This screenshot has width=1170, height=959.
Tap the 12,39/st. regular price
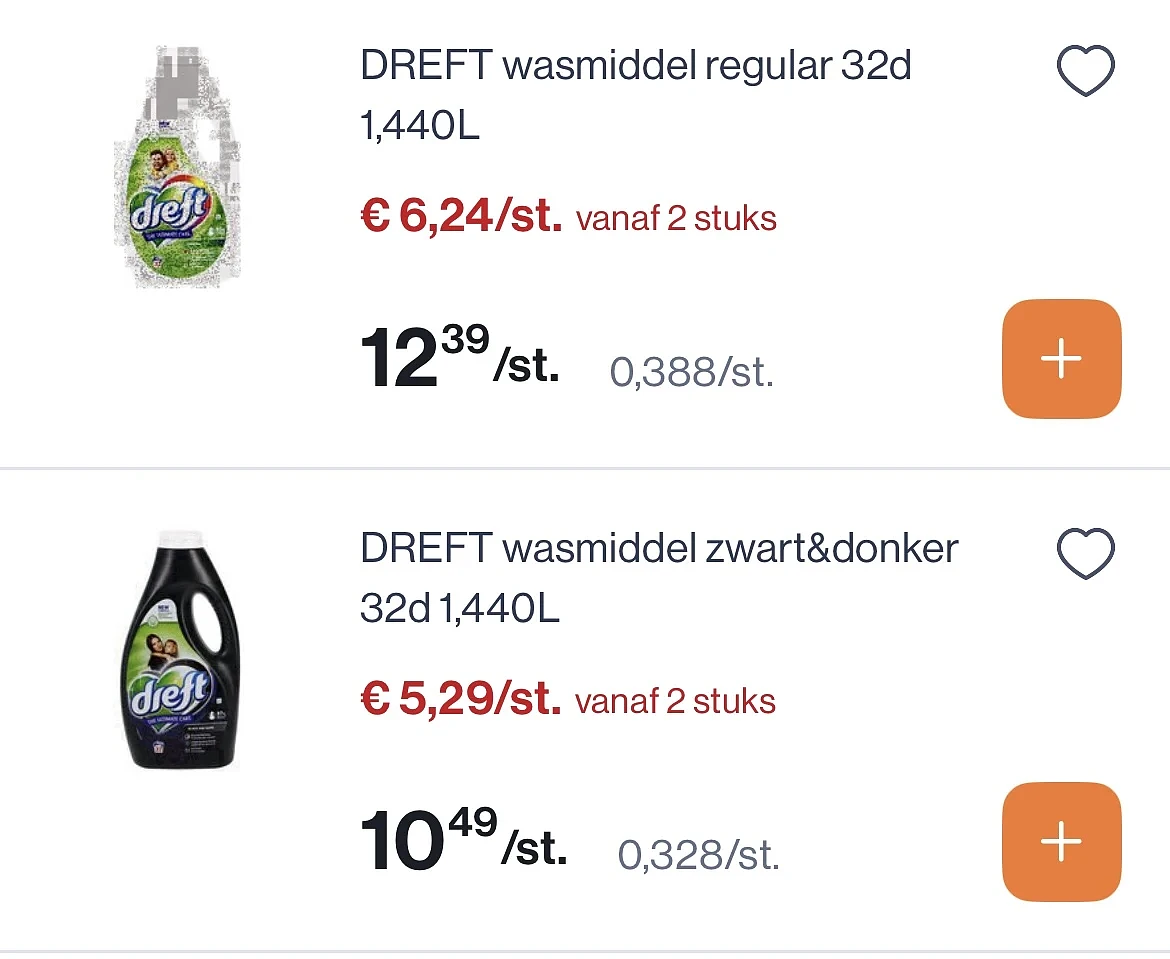click(460, 357)
